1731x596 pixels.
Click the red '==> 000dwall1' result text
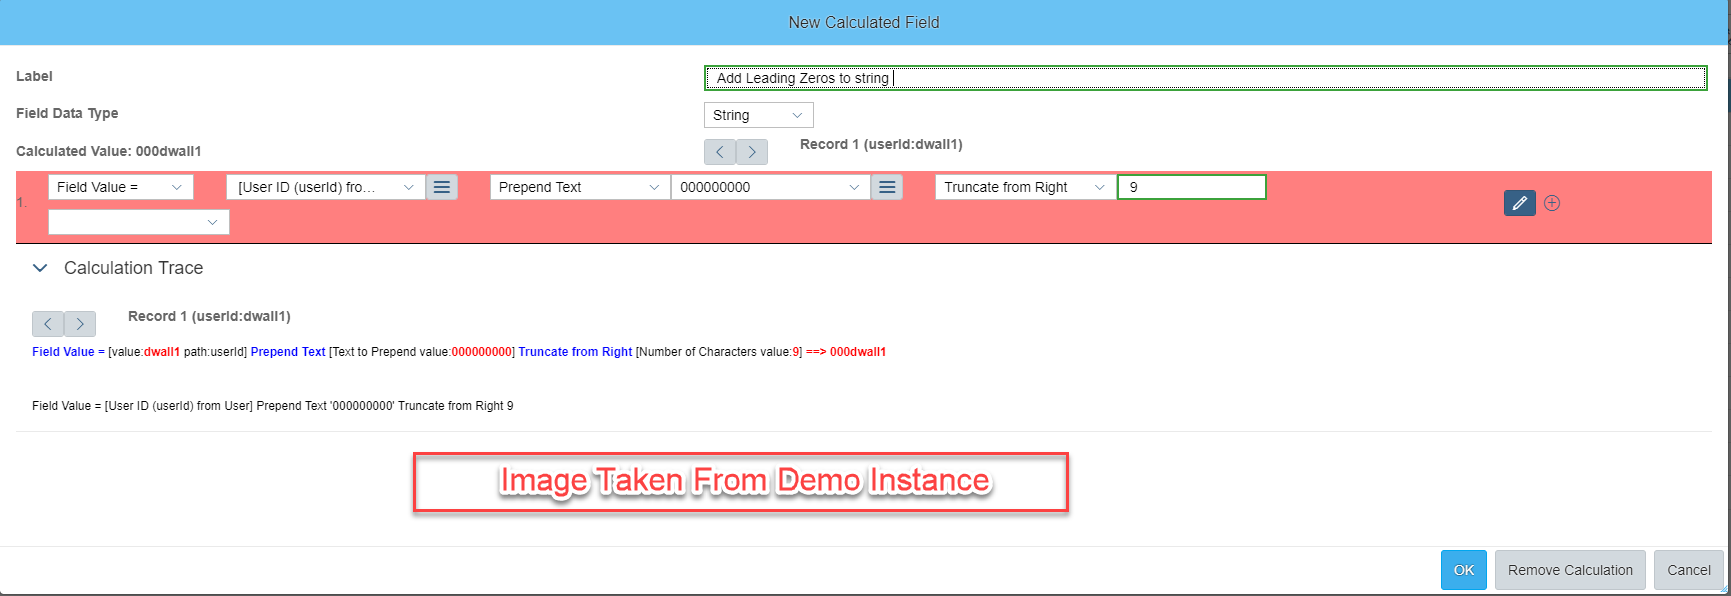click(846, 352)
